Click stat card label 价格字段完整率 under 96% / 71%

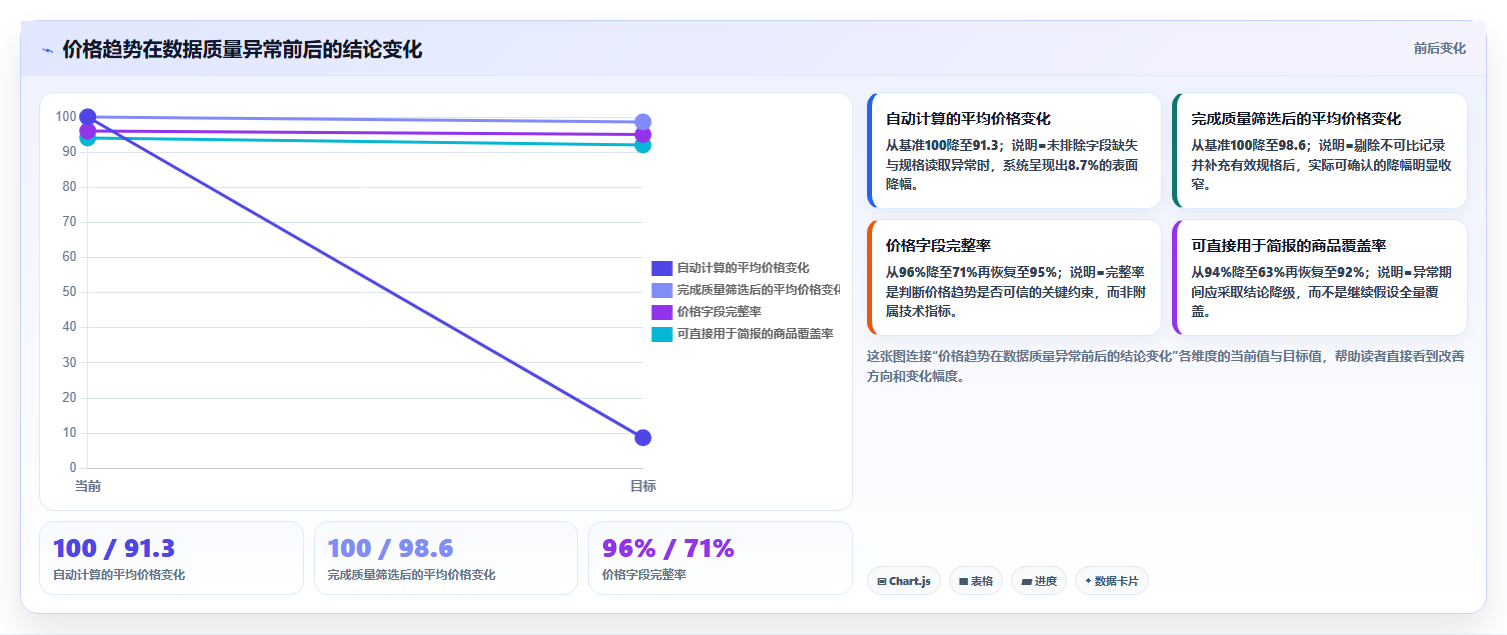[x=644, y=575]
